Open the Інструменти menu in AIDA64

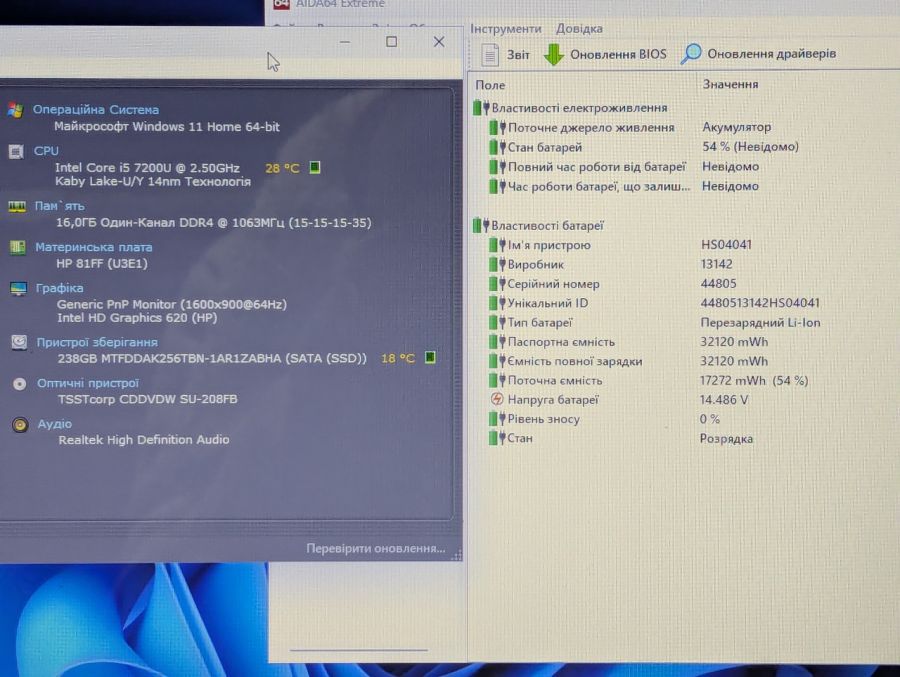coord(505,29)
